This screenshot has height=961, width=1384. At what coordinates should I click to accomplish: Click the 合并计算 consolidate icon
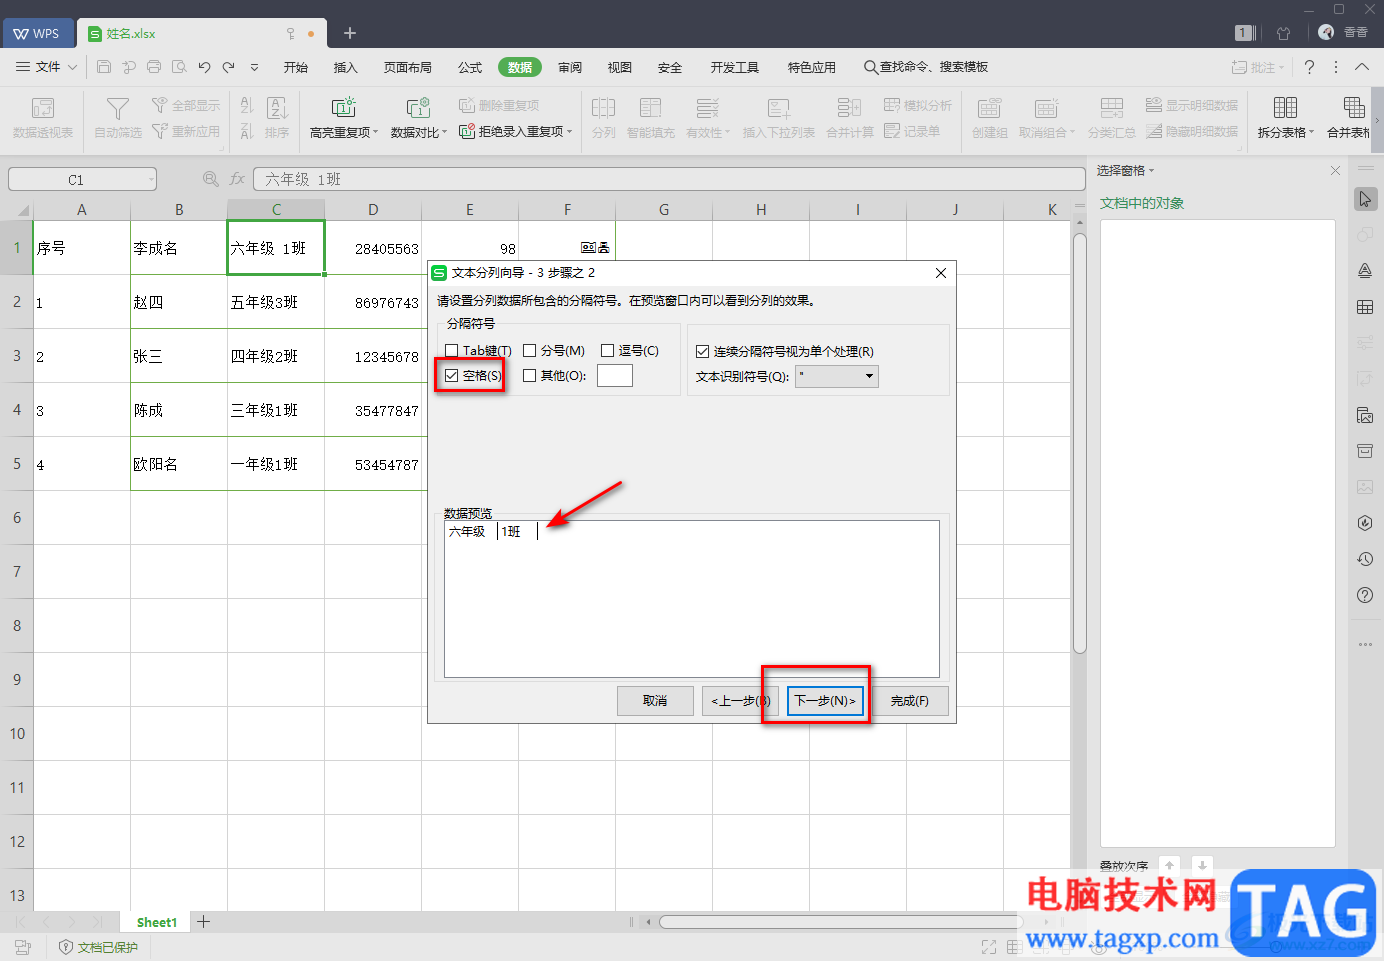(x=849, y=108)
